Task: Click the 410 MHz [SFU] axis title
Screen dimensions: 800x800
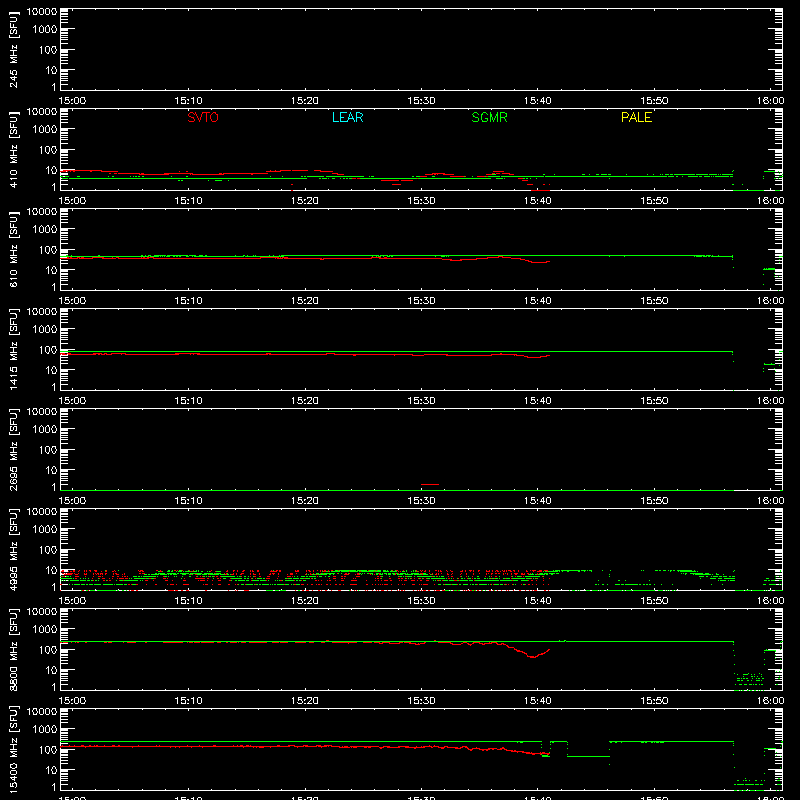Action: coord(13,149)
